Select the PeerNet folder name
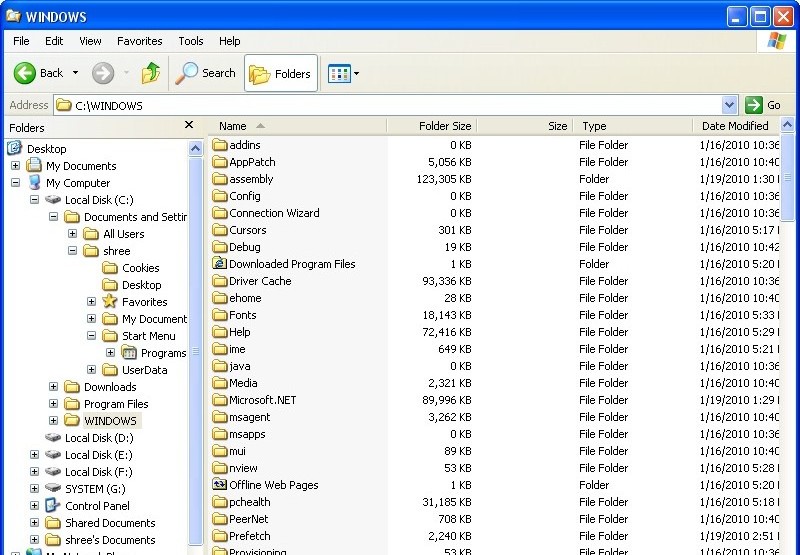800x555 pixels. [248, 519]
